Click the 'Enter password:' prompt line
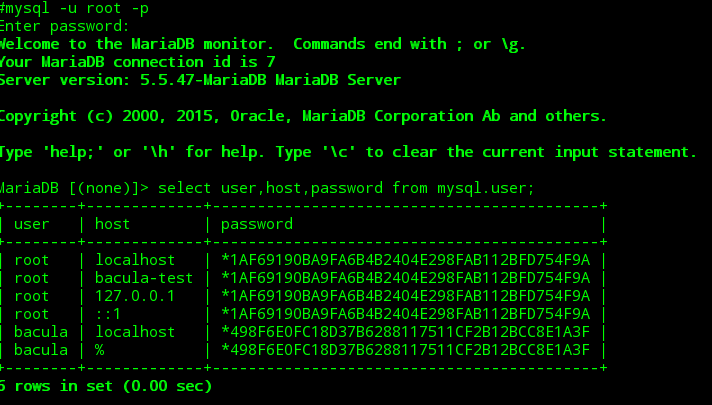This screenshot has width=712, height=405. pos(65,26)
